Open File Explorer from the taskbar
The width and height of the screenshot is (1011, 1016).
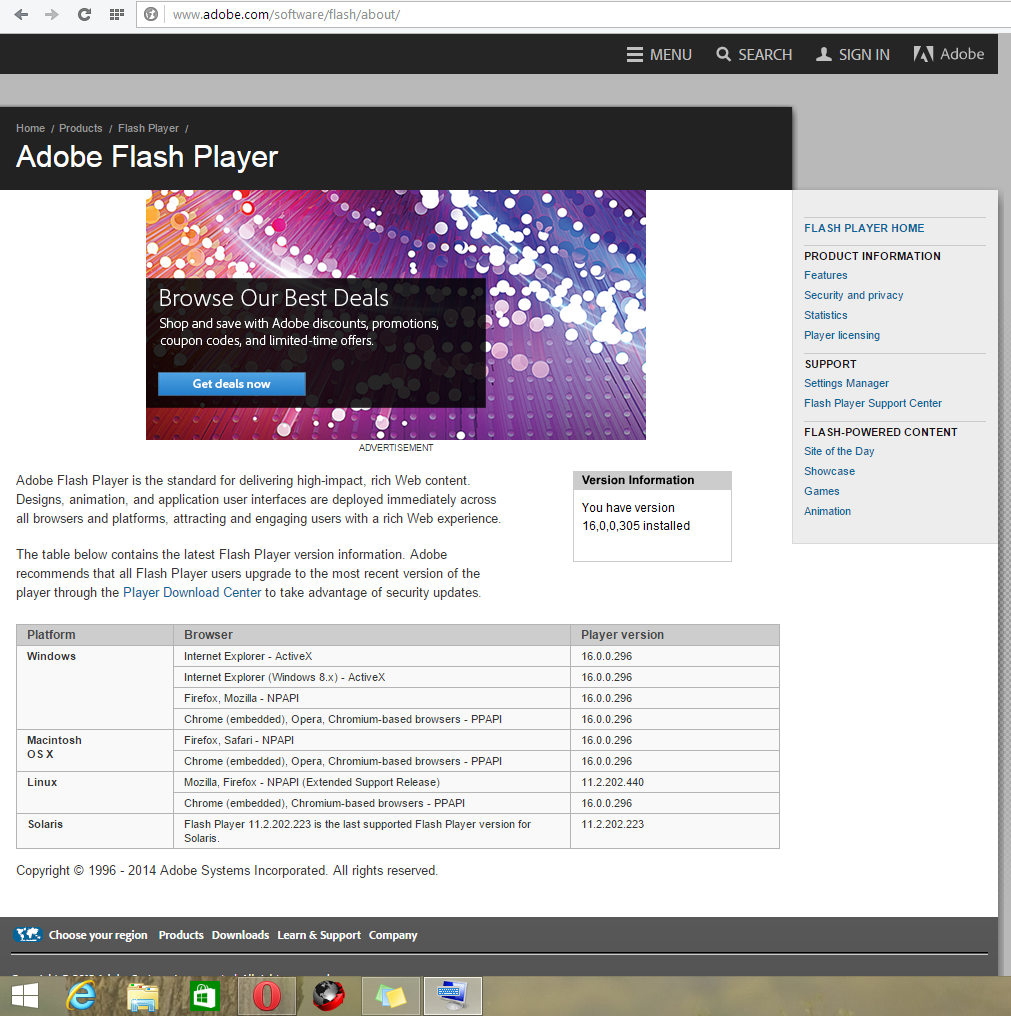tap(143, 997)
